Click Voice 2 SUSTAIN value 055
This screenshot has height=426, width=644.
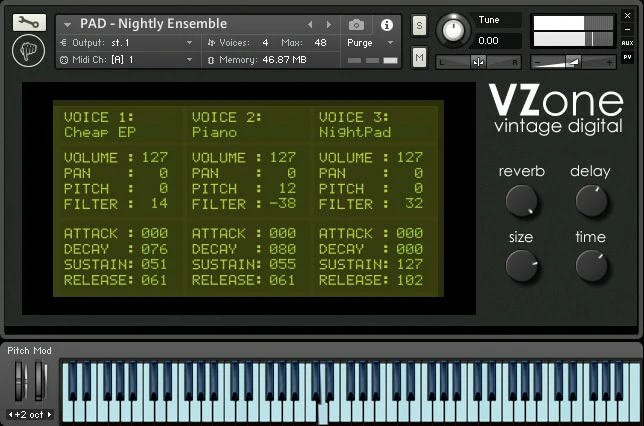(282, 264)
